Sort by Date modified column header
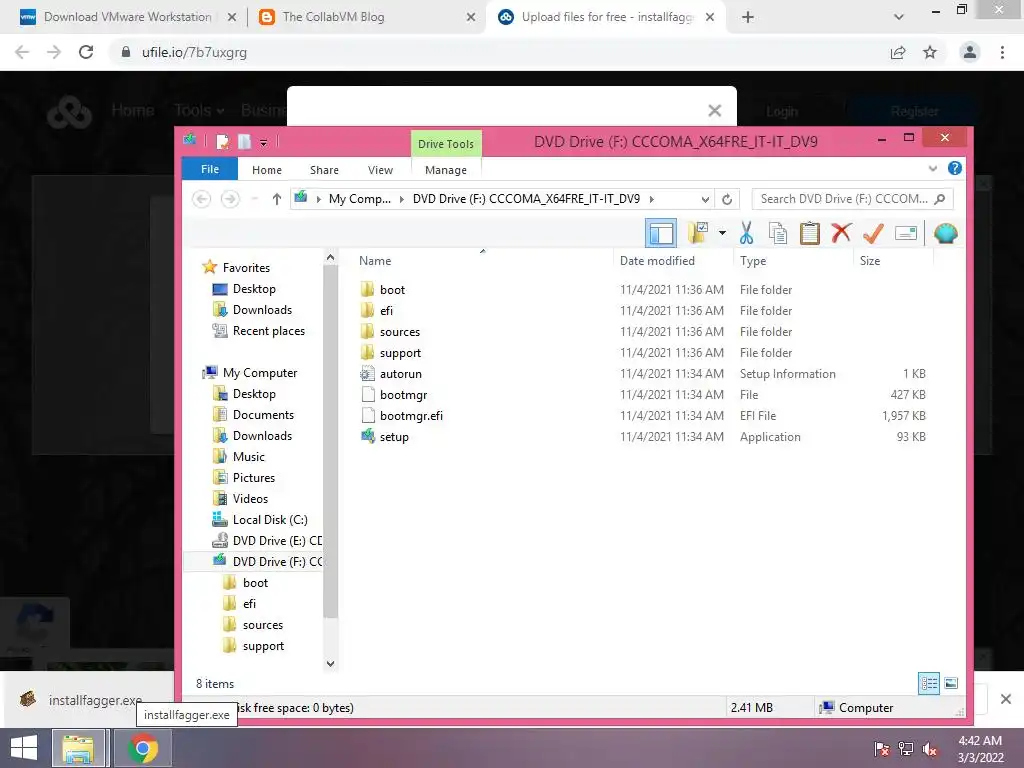This screenshot has width=1024, height=768. point(657,261)
